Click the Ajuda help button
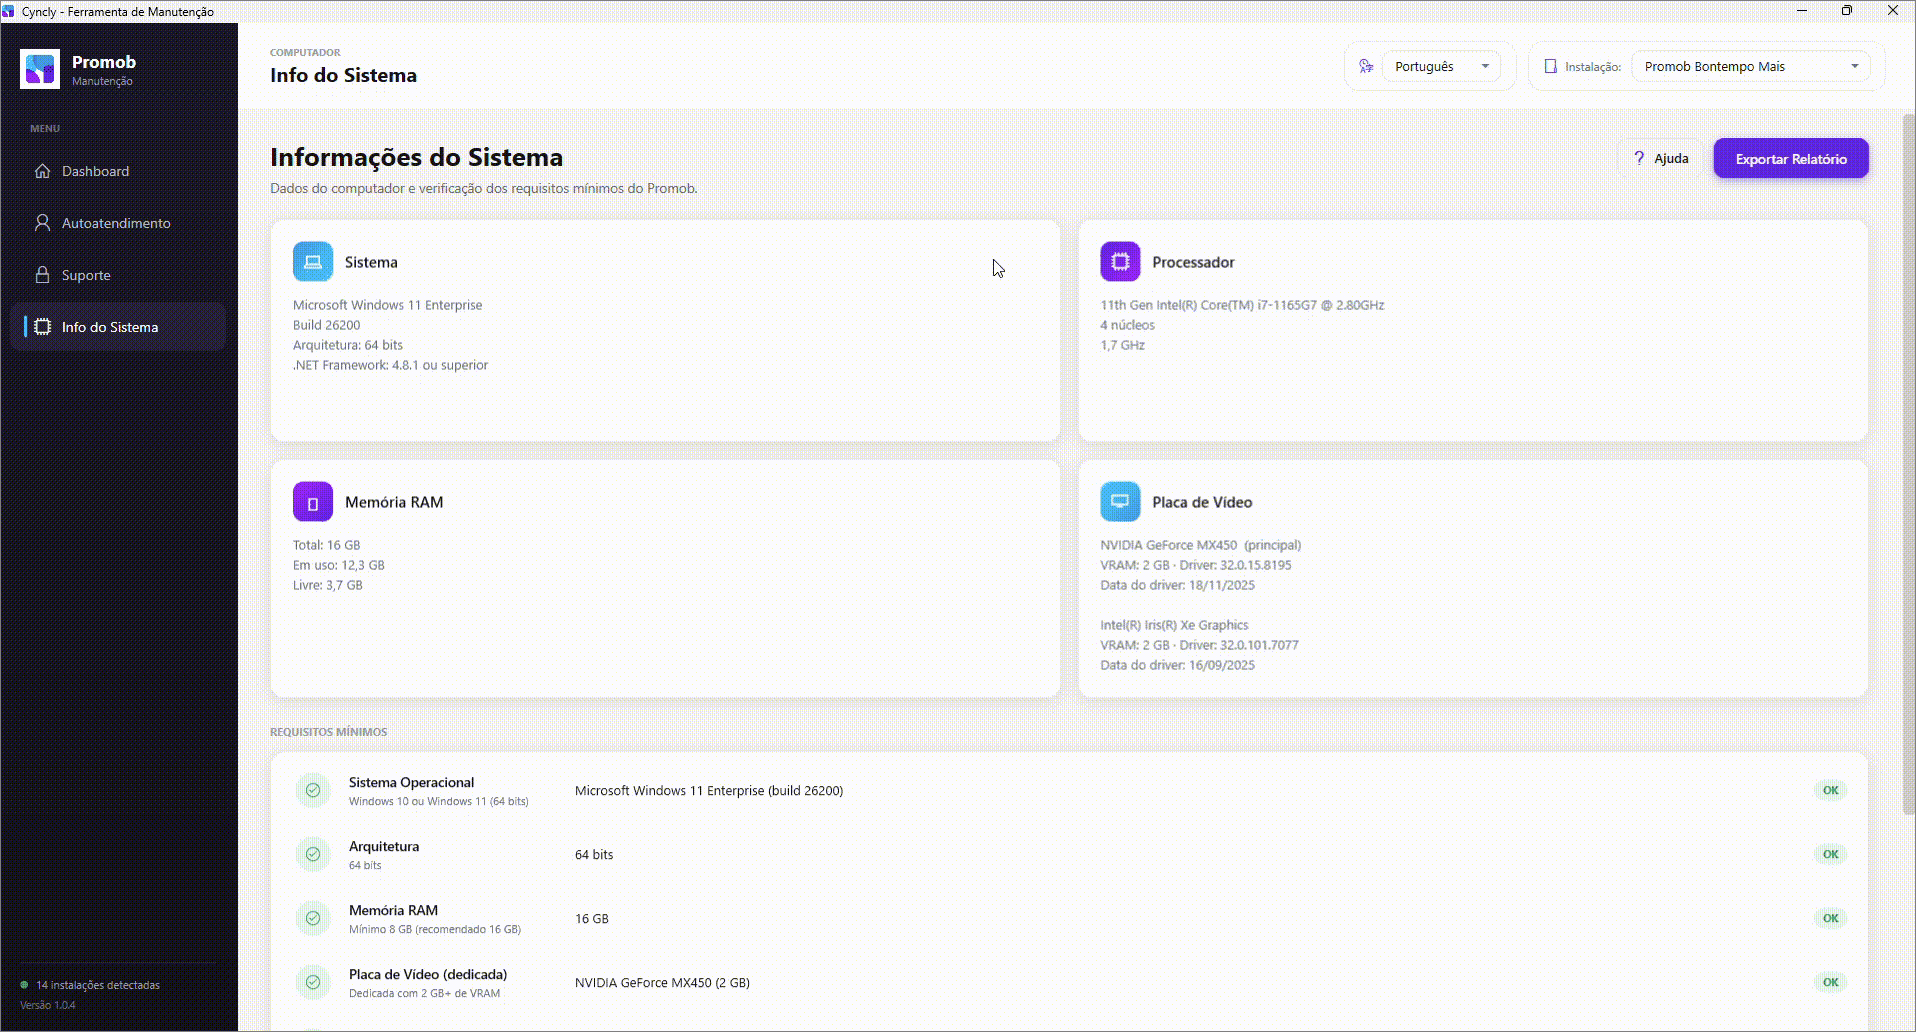 [x=1660, y=159]
